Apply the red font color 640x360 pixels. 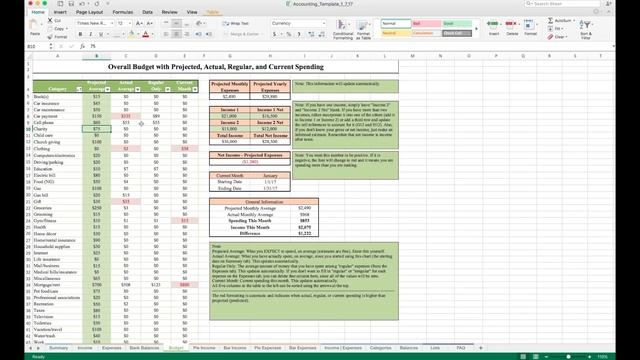coord(146,35)
